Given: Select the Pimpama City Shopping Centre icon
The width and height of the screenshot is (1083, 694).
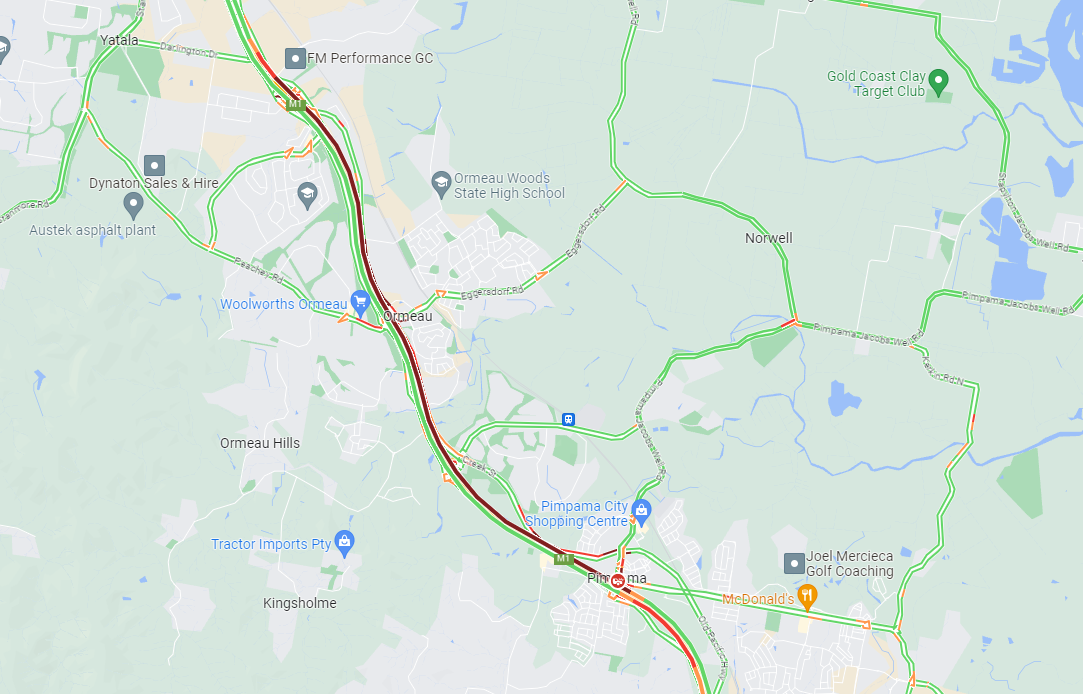Looking at the screenshot, I should [642, 512].
